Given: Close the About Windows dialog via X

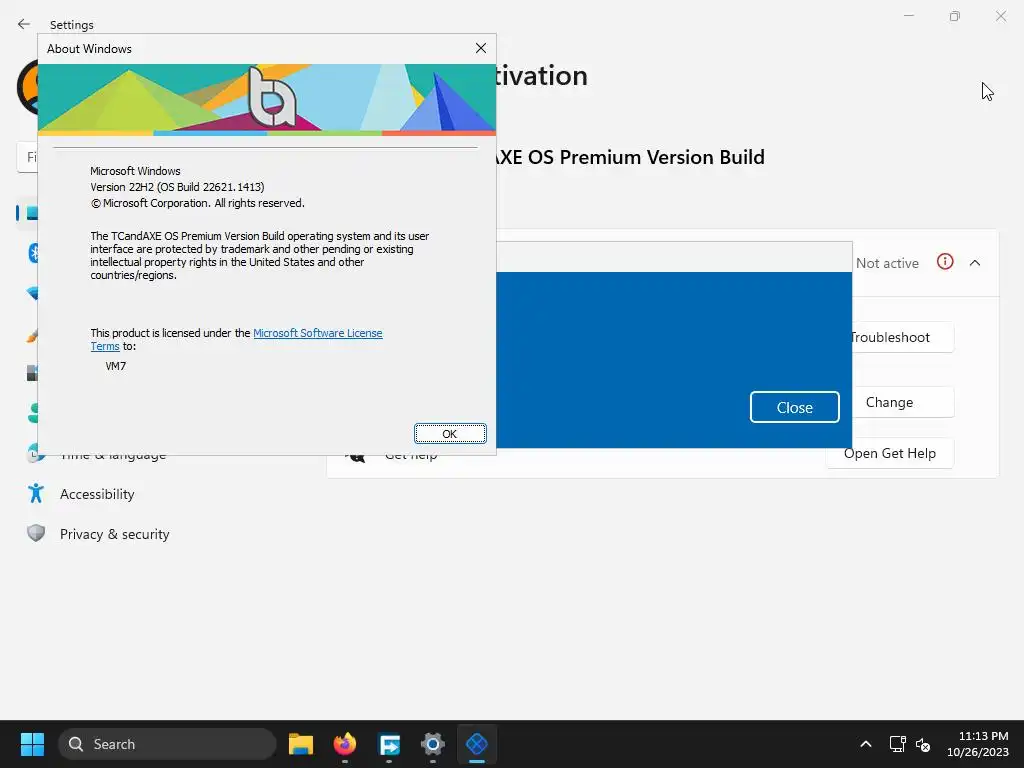Looking at the screenshot, I should tap(481, 48).
